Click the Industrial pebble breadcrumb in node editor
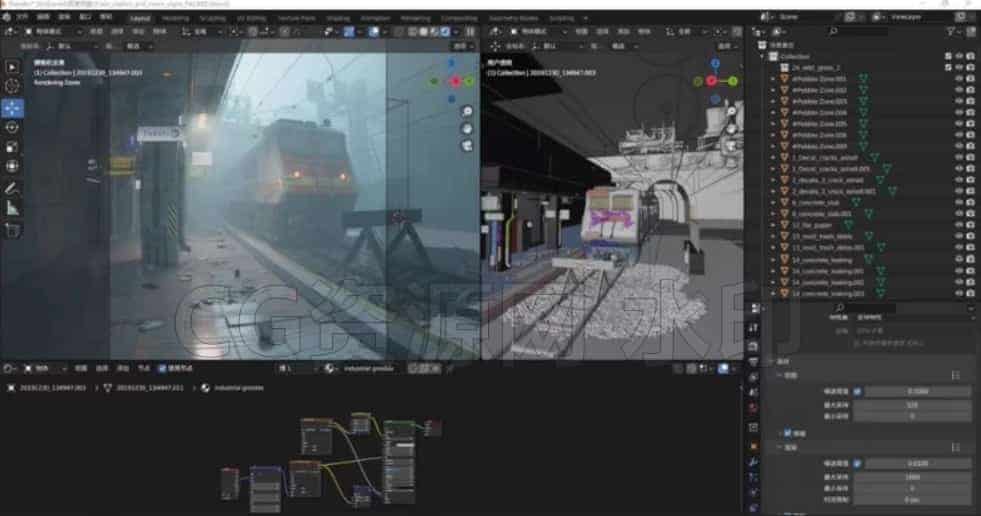The width and height of the screenshot is (981, 516). (x=239, y=388)
